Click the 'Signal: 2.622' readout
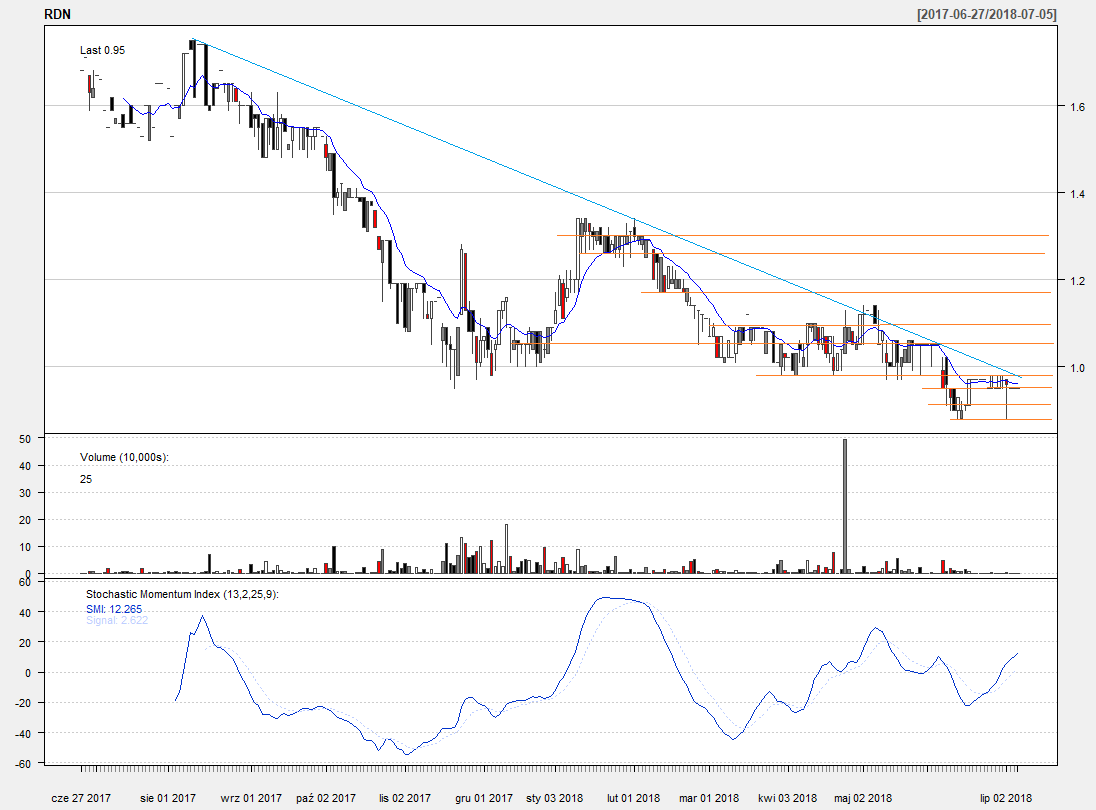The width and height of the screenshot is (1096, 810). pyautogui.click(x=117, y=620)
